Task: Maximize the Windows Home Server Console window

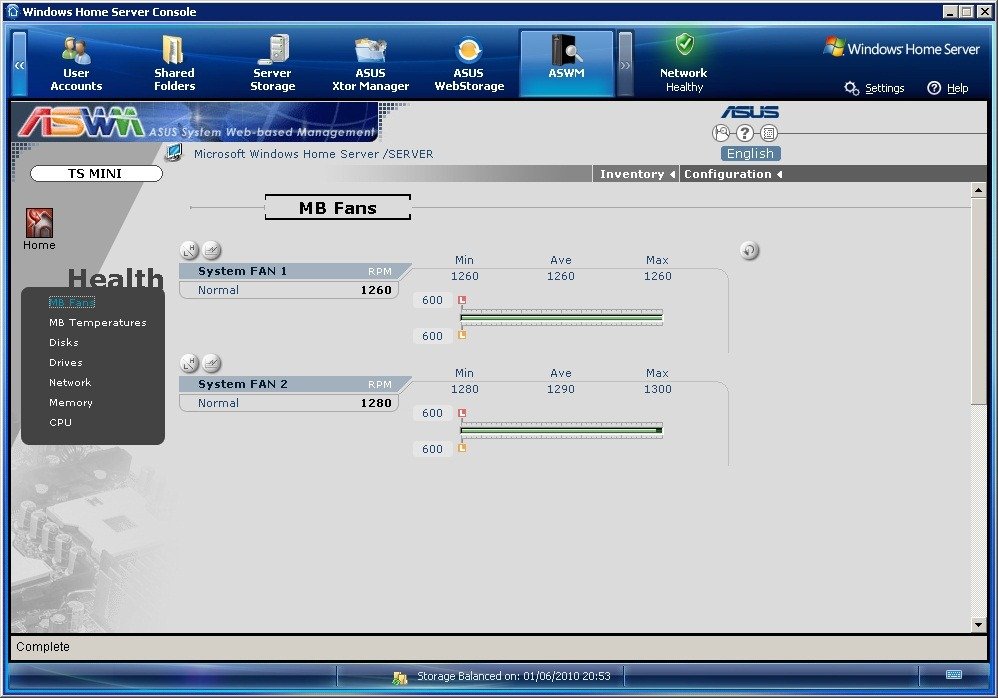Action: click(966, 11)
